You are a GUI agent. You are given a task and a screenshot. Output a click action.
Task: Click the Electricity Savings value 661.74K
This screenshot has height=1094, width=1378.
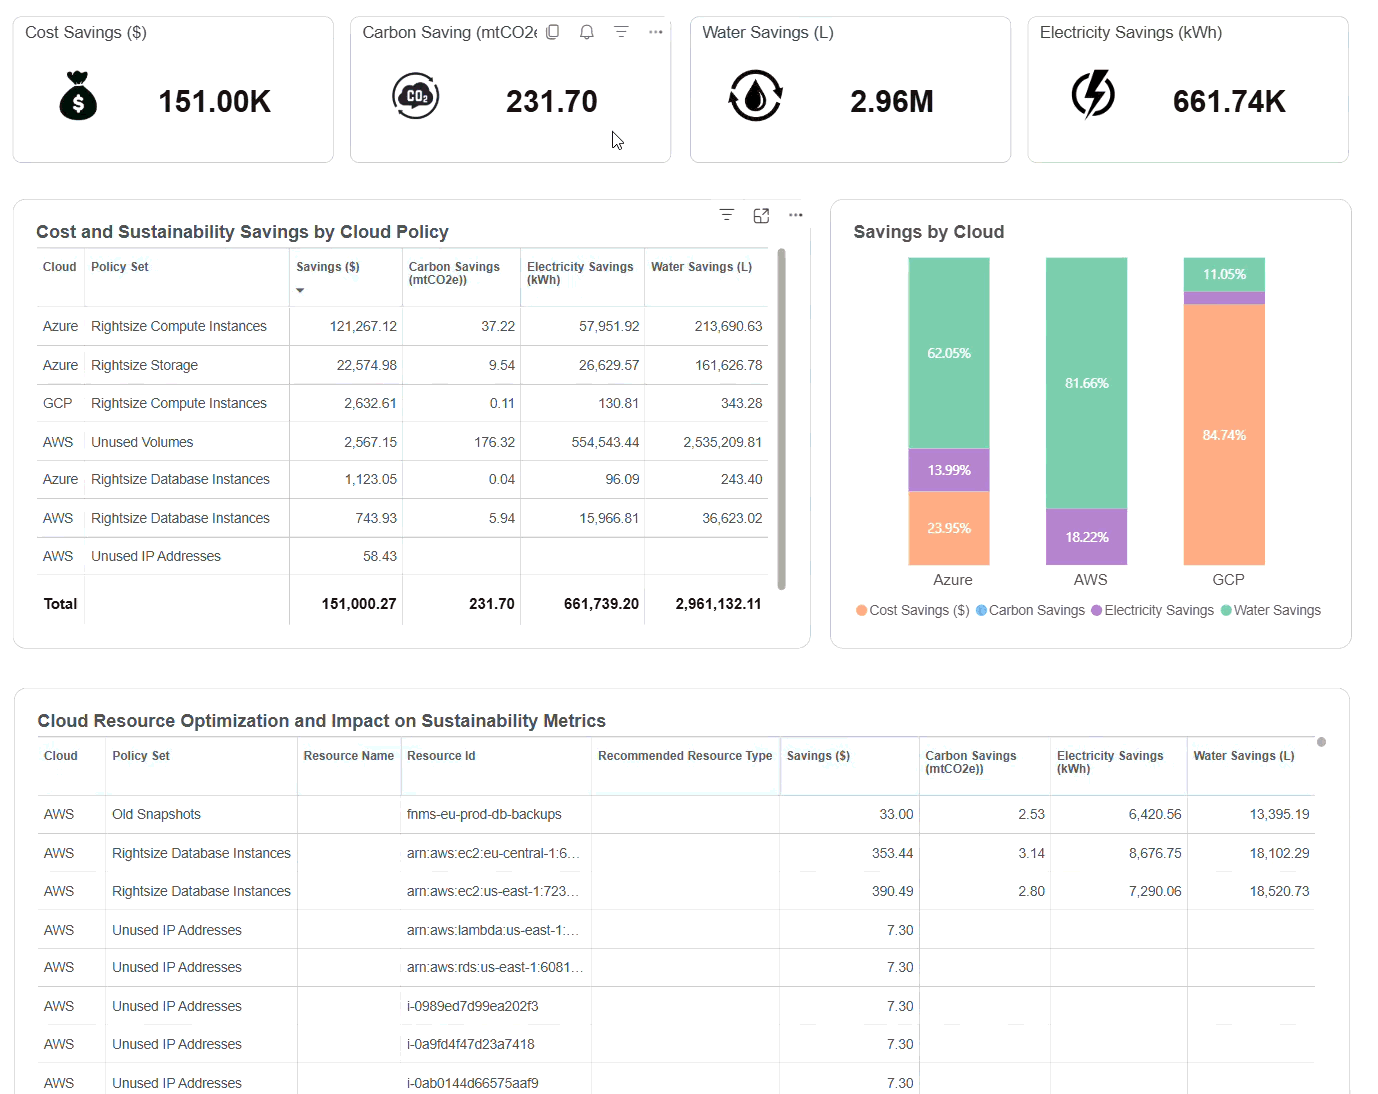tap(1229, 101)
